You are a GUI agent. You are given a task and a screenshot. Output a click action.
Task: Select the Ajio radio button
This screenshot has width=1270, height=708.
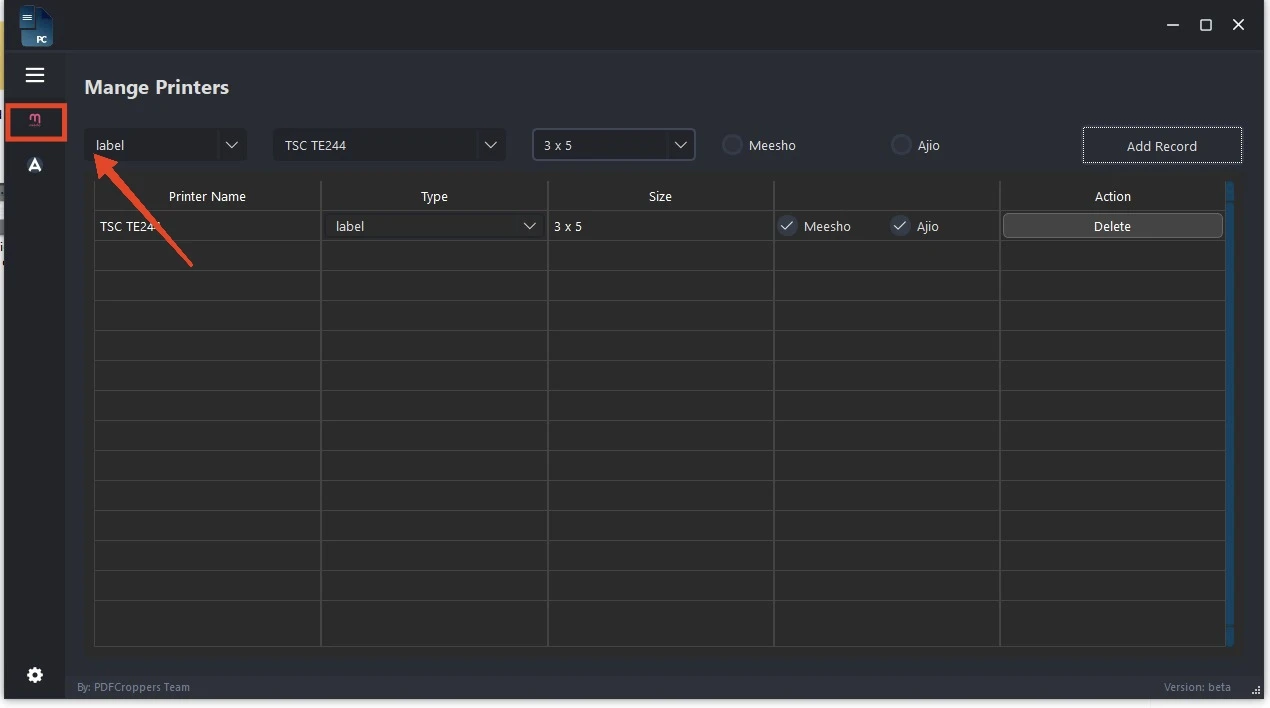click(901, 145)
